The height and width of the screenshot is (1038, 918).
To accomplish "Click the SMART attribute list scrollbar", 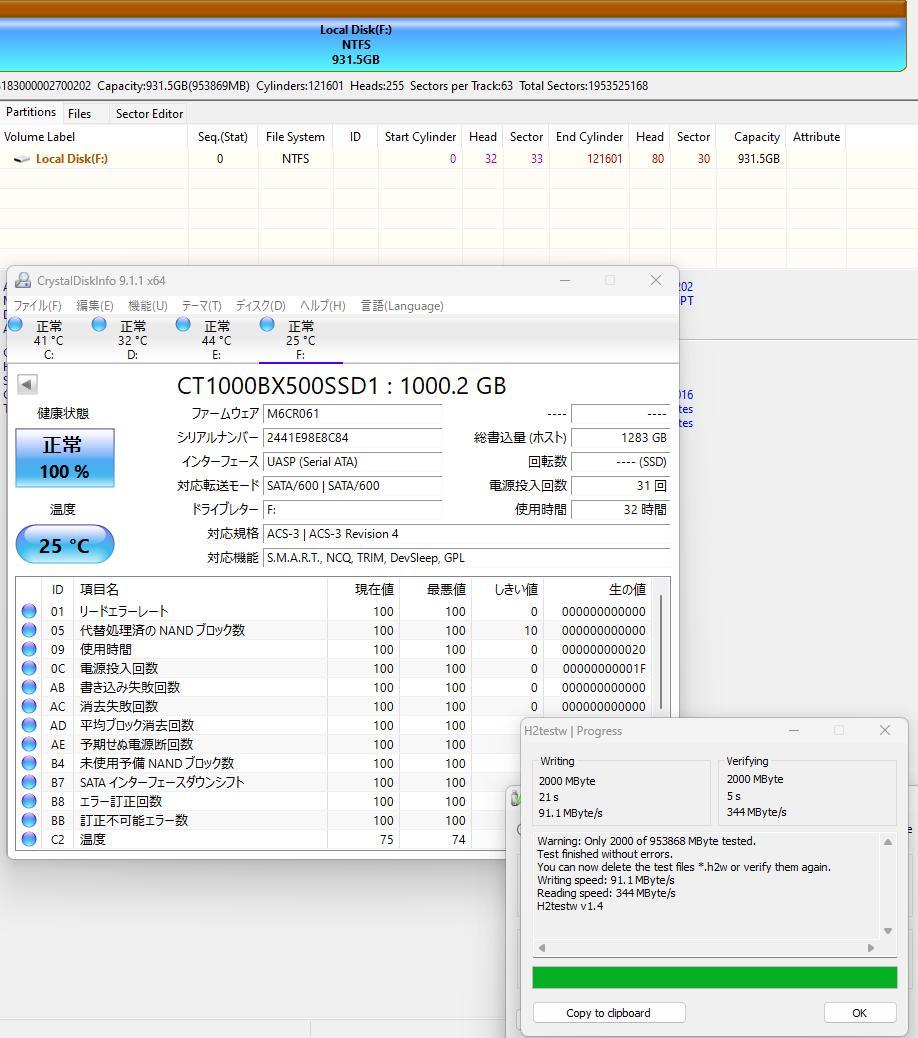I will tap(661, 652).
